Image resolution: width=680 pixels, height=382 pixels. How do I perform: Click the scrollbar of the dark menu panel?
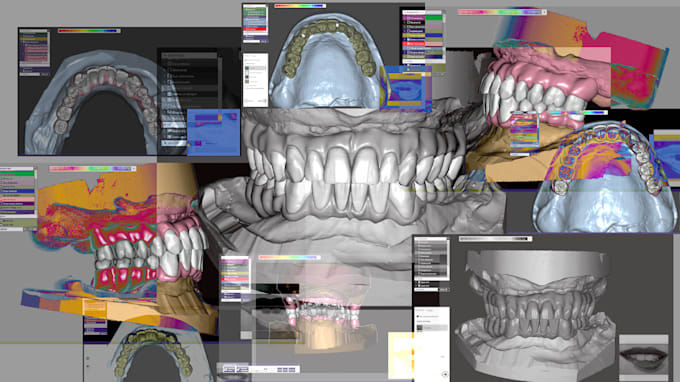click(x=220, y=82)
